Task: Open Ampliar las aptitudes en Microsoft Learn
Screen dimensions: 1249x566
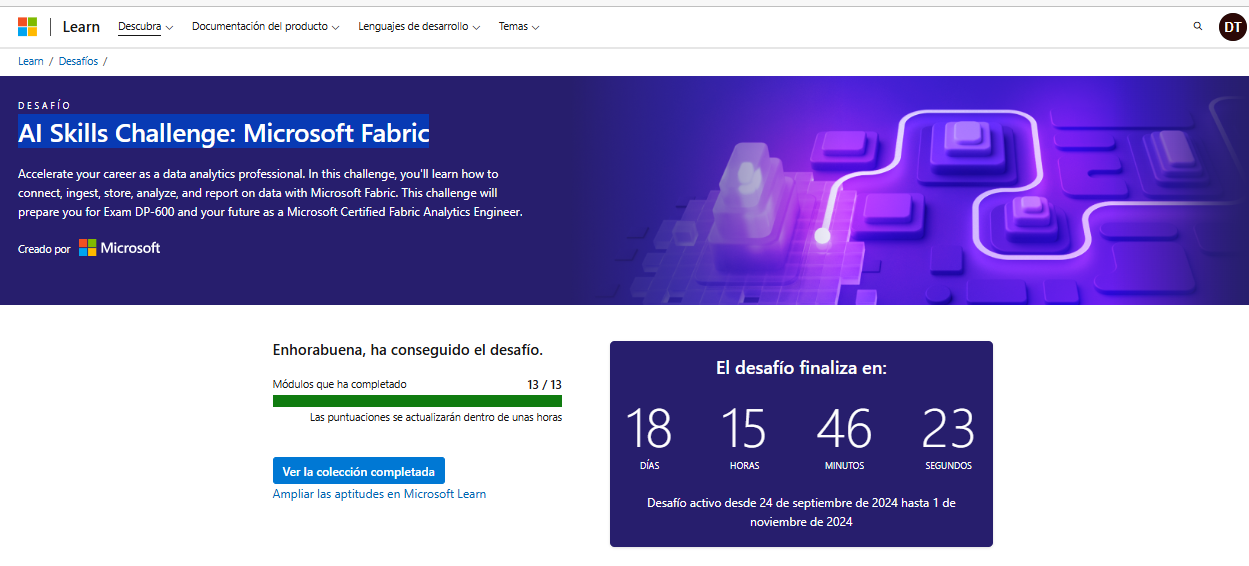Action: (379, 494)
